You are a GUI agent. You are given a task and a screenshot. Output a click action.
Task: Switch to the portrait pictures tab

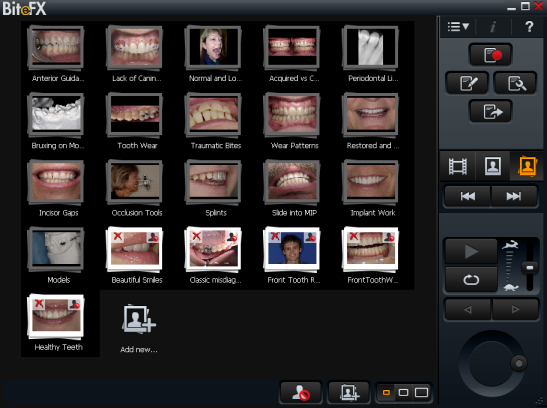[492, 166]
